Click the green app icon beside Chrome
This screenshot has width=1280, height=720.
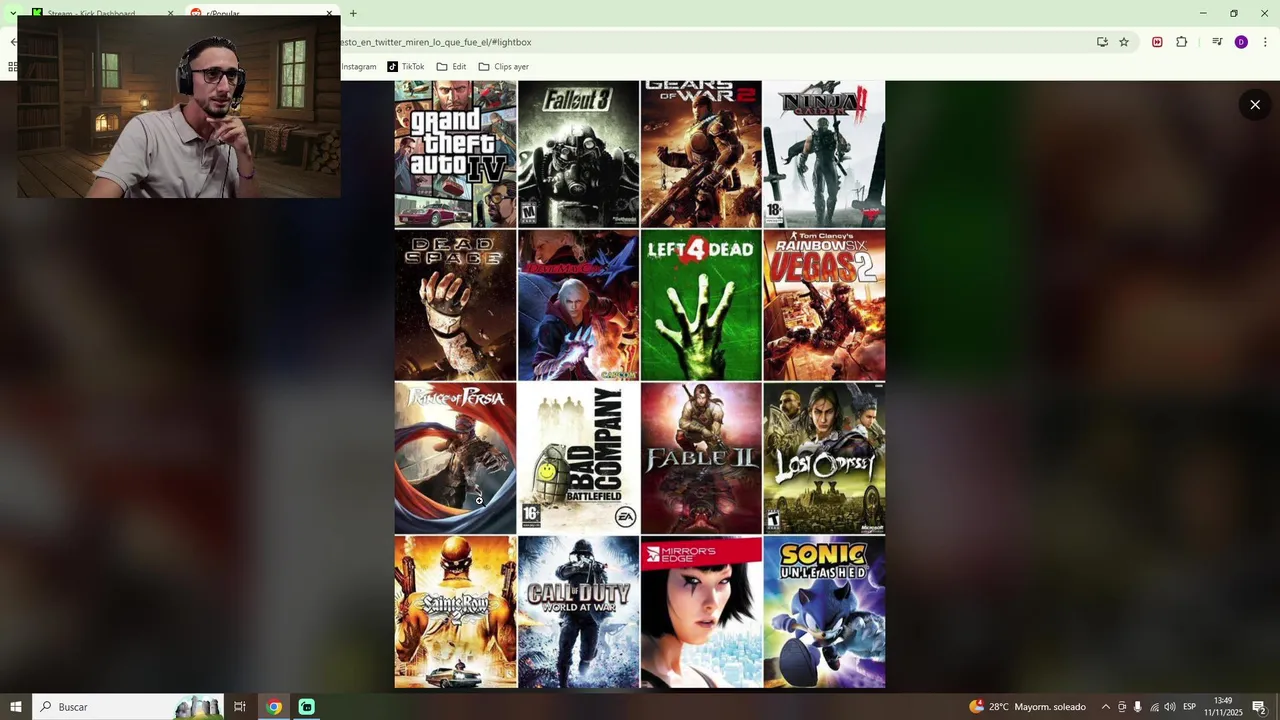point(307,707)
